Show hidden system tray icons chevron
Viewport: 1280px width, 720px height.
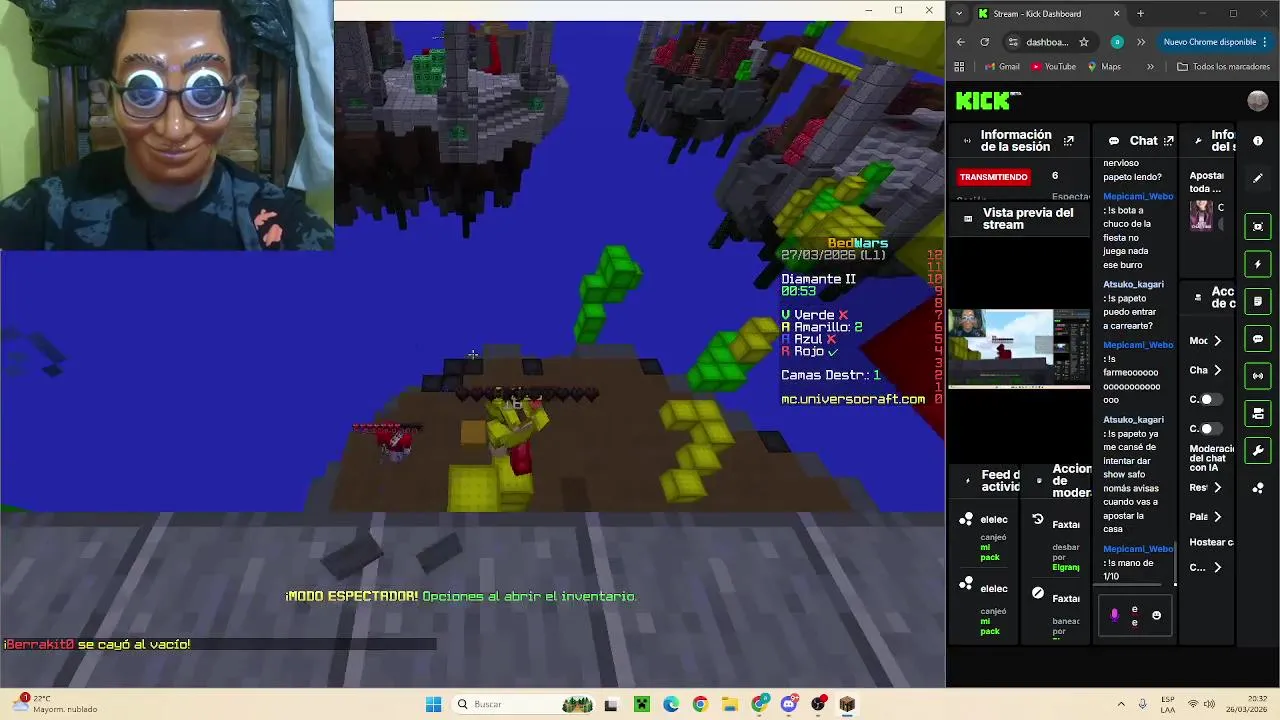click(1120, 704)
